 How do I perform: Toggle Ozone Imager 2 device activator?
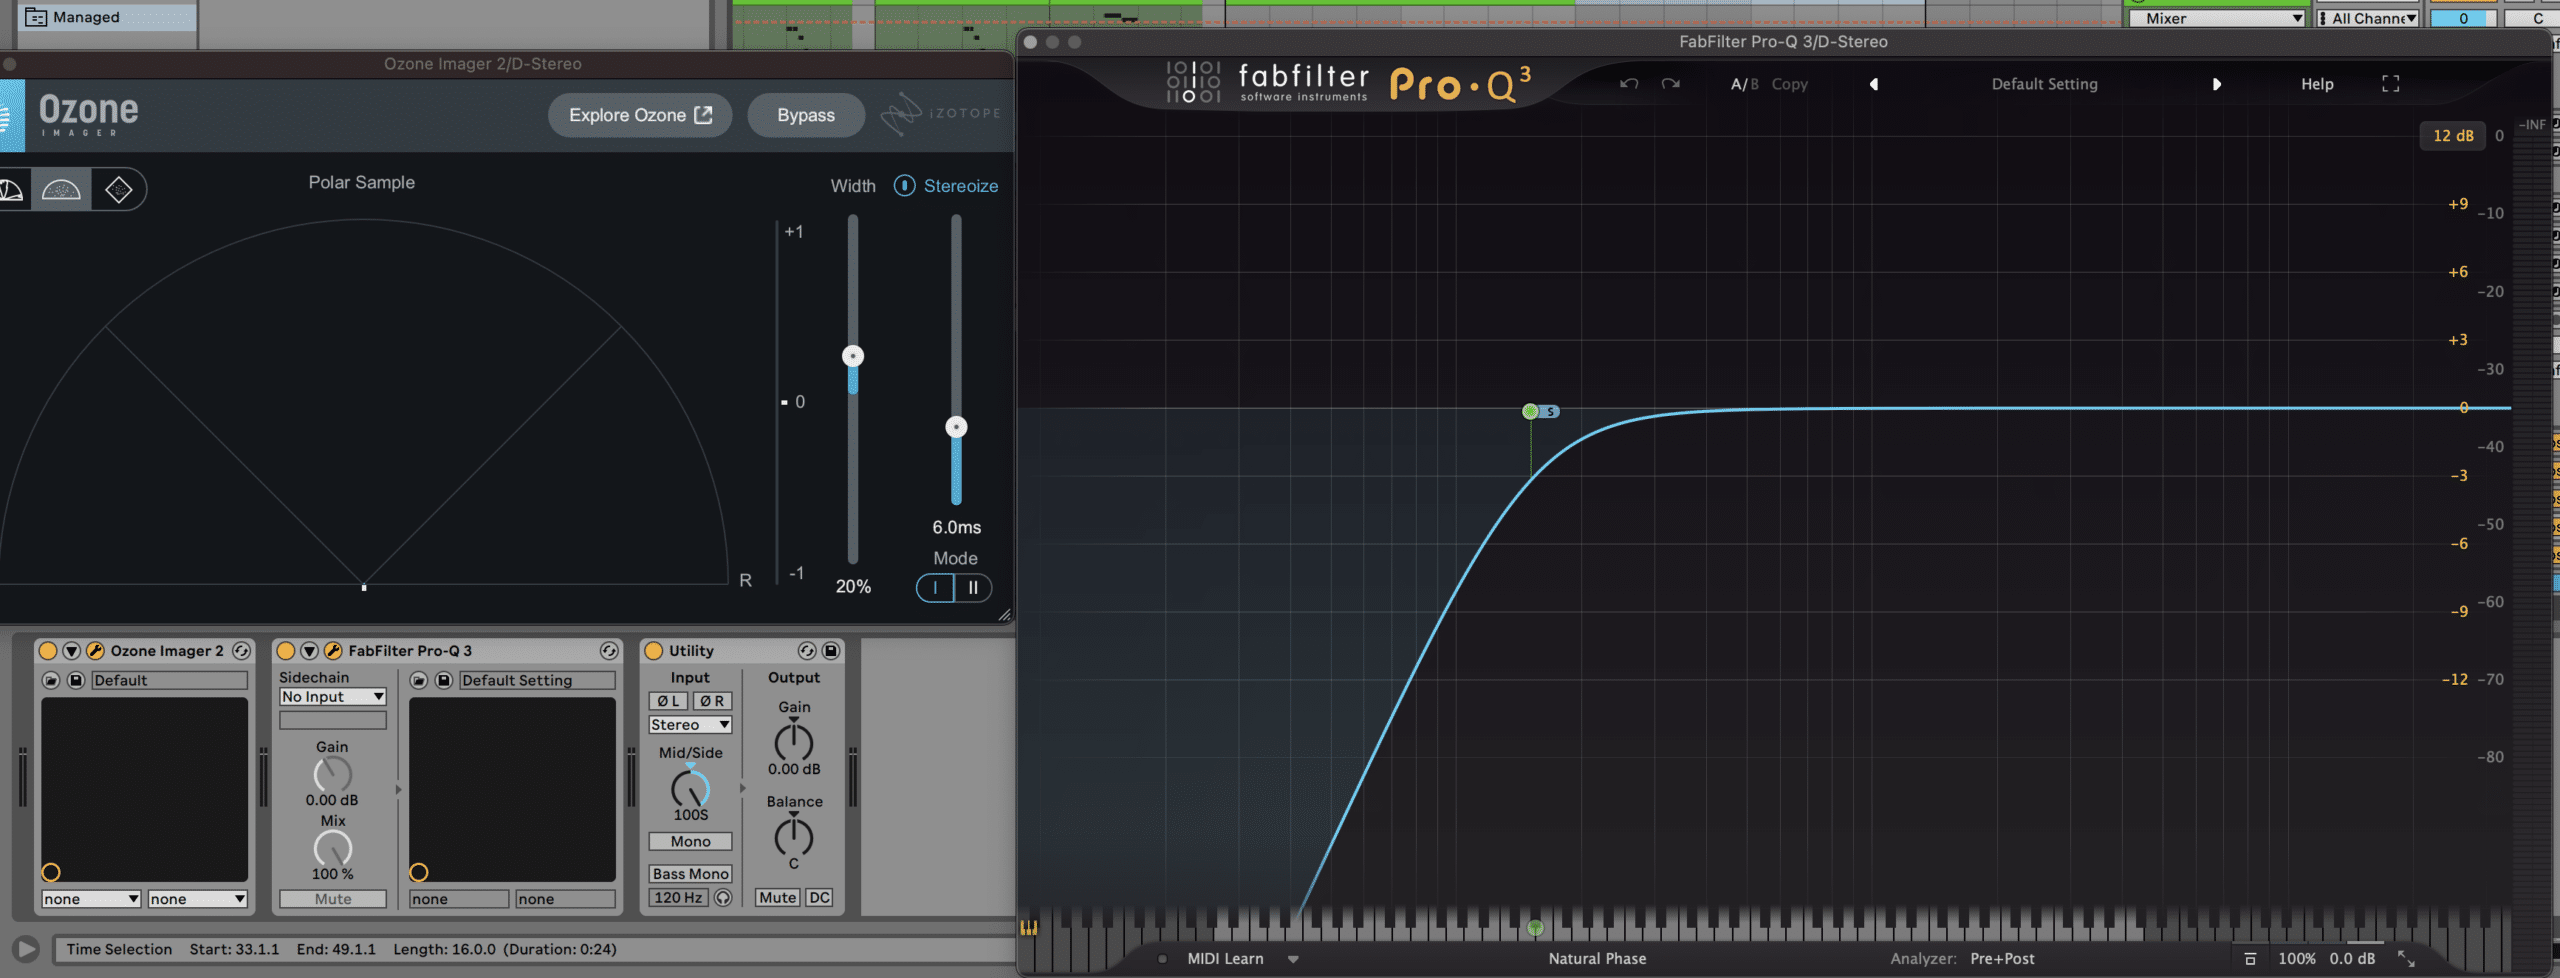tap(47, 651)
